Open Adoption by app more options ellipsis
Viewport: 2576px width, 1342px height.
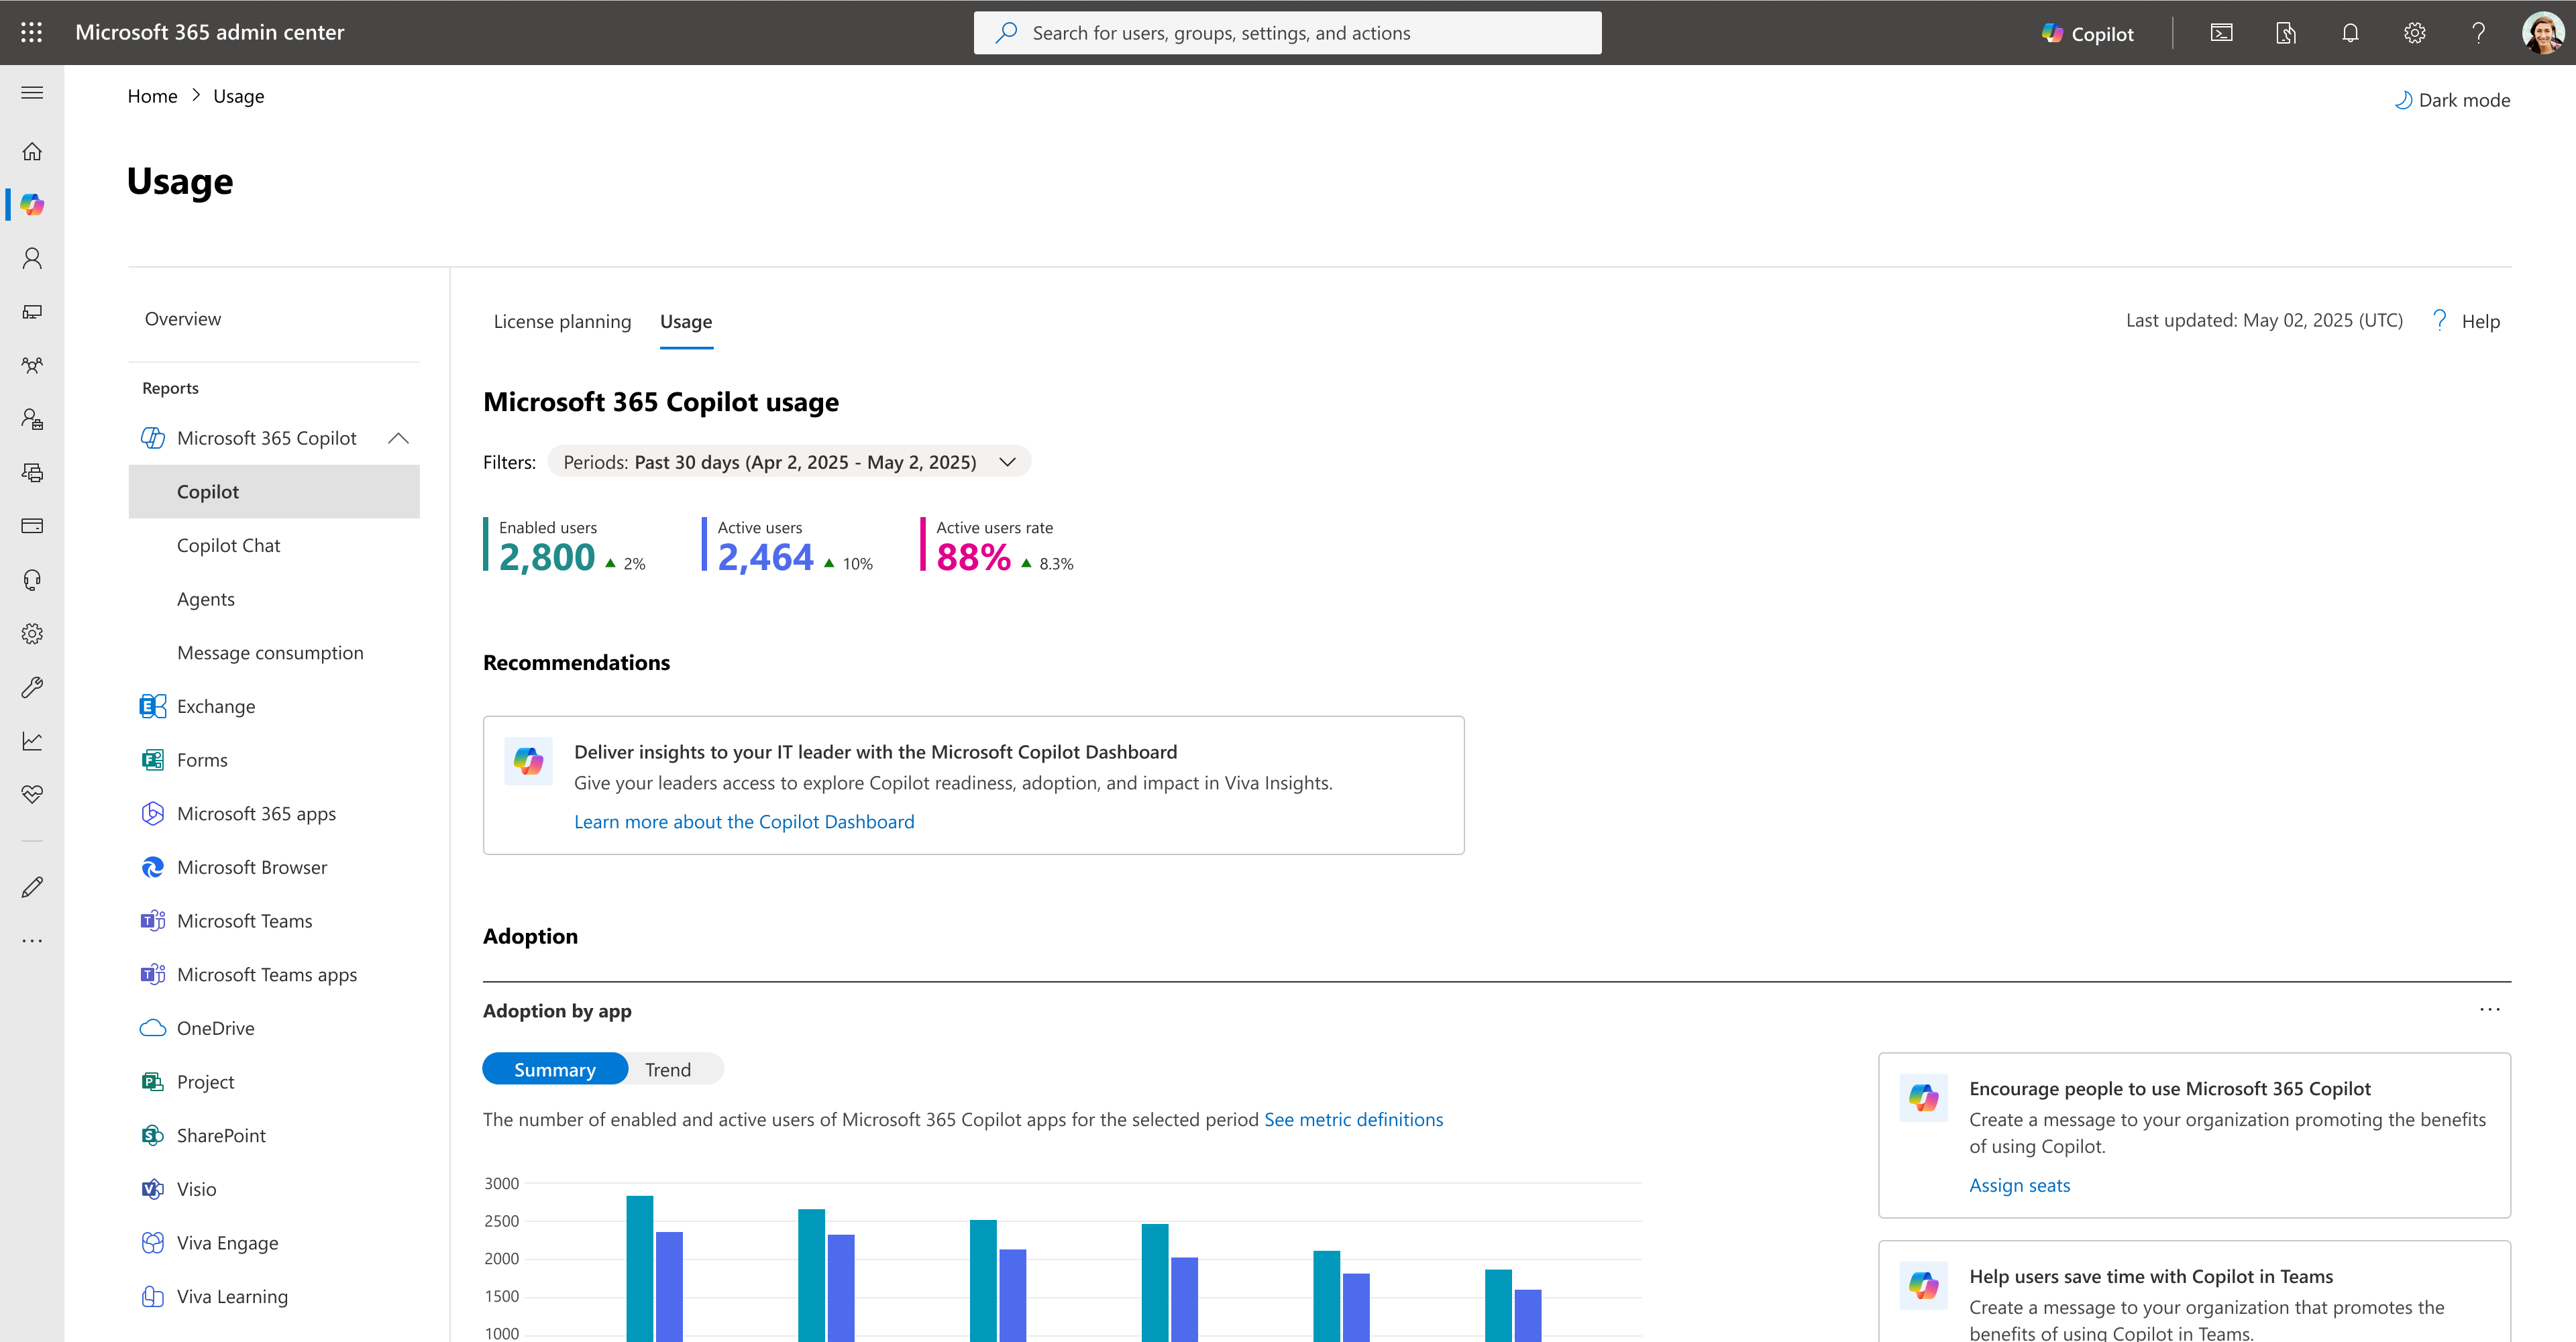(2490, 1010)
